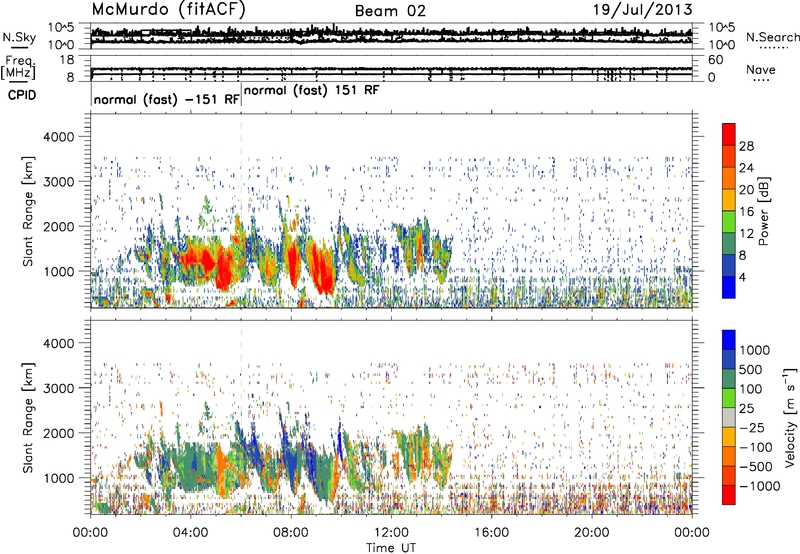Click the blue bottom of Power colorbar
The width and height of the screenshot is (800, 554).
729,287
